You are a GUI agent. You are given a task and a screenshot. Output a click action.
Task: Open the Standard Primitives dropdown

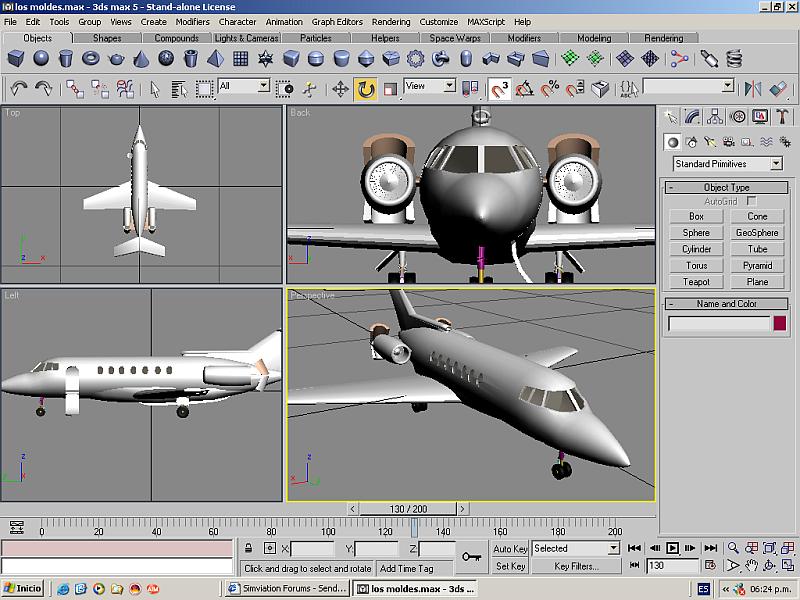point(727,164)
